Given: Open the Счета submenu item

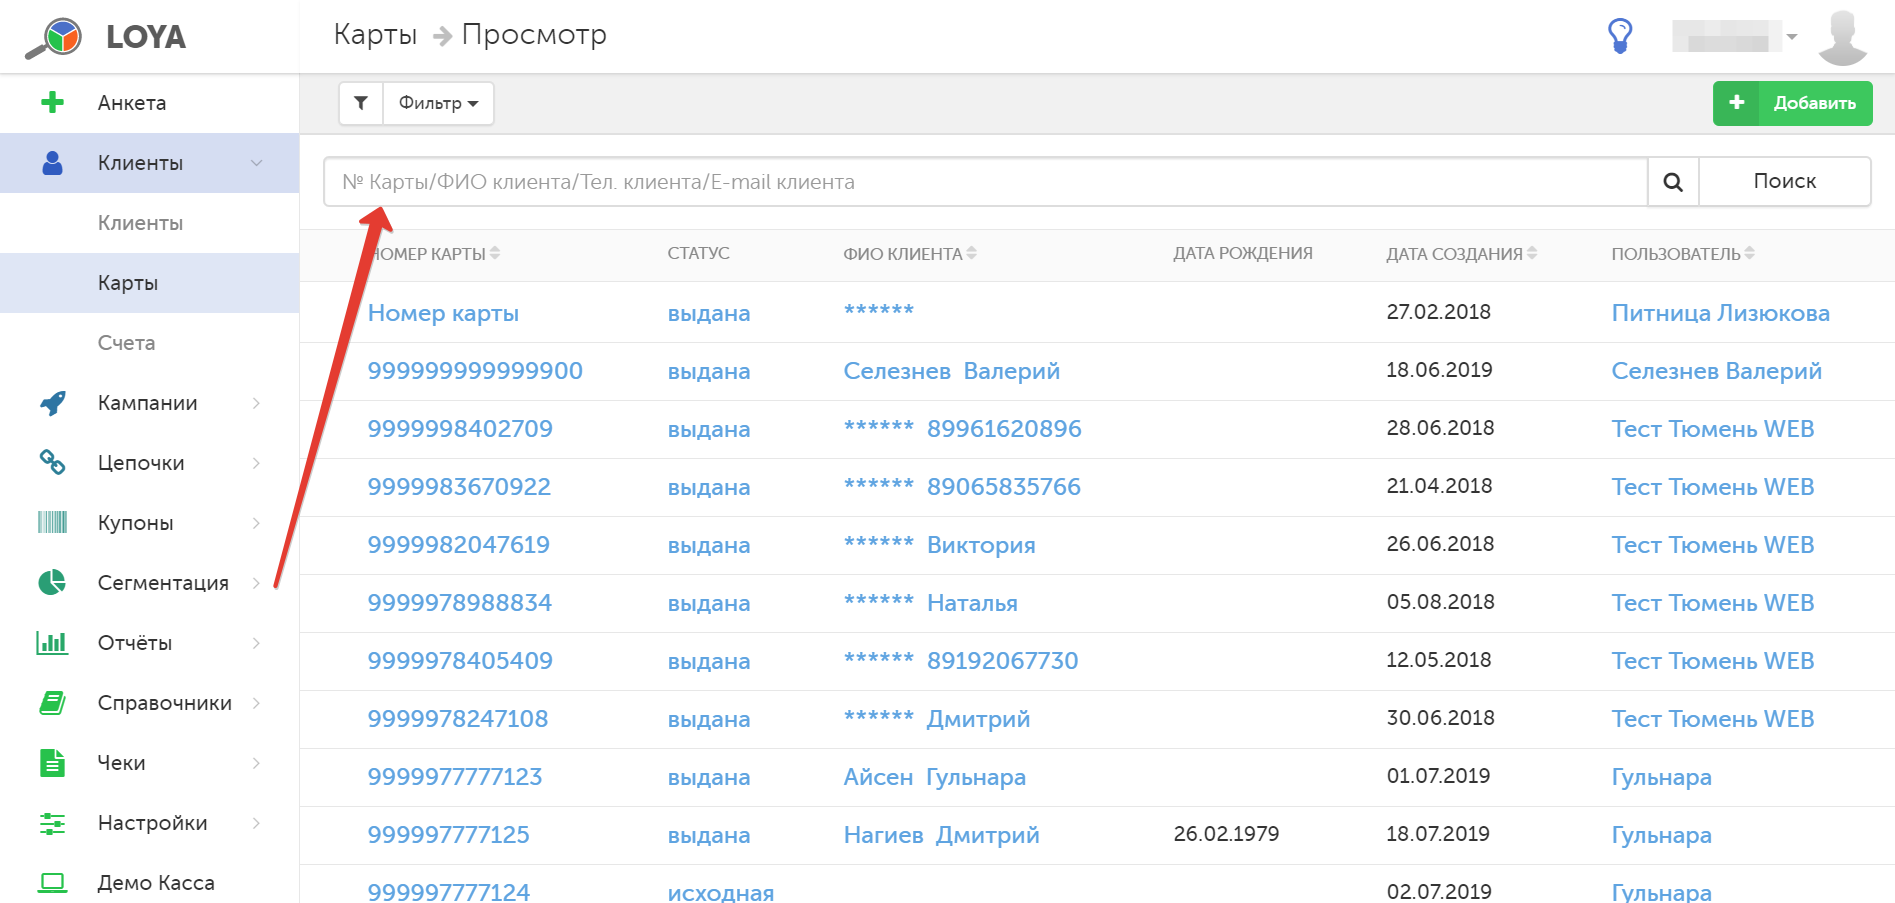Looking at the screenshot, I should point(126,343).
